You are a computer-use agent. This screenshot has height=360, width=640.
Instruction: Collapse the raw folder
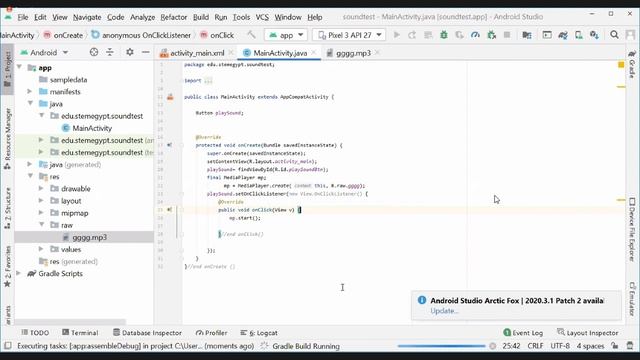click(x=42, y=225)
